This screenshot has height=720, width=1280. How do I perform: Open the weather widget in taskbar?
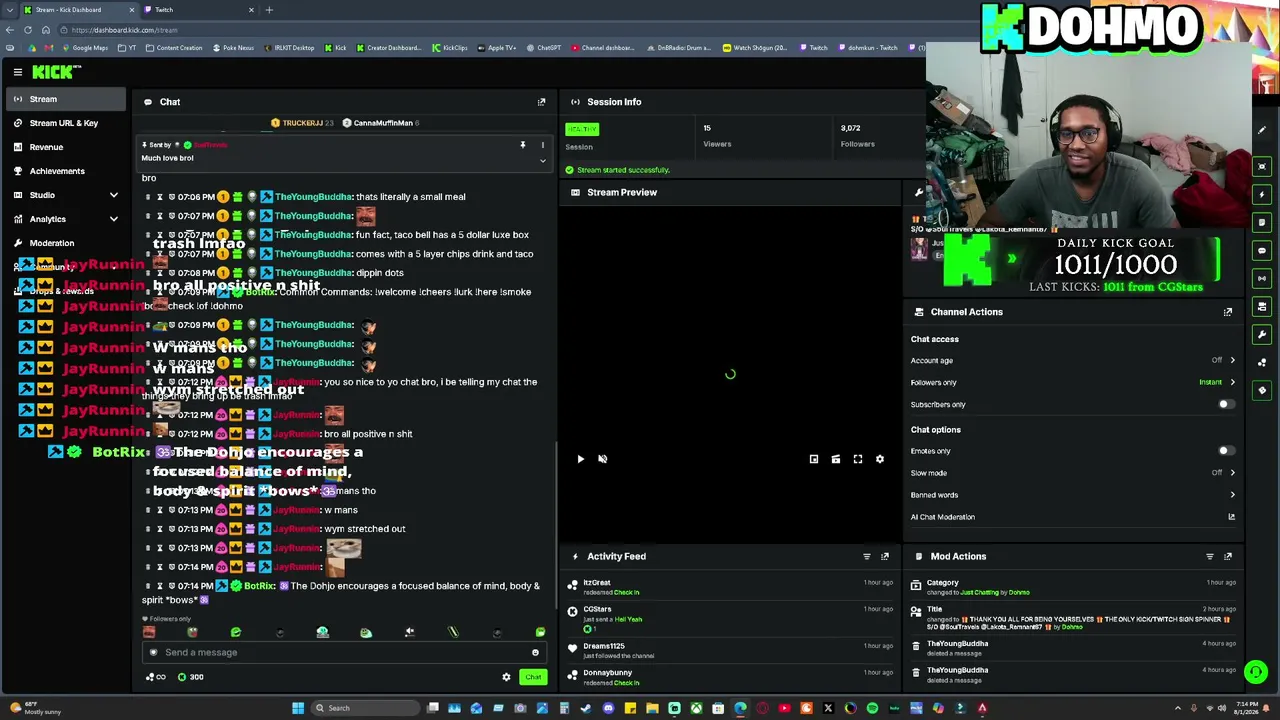(x=35, y=708)
